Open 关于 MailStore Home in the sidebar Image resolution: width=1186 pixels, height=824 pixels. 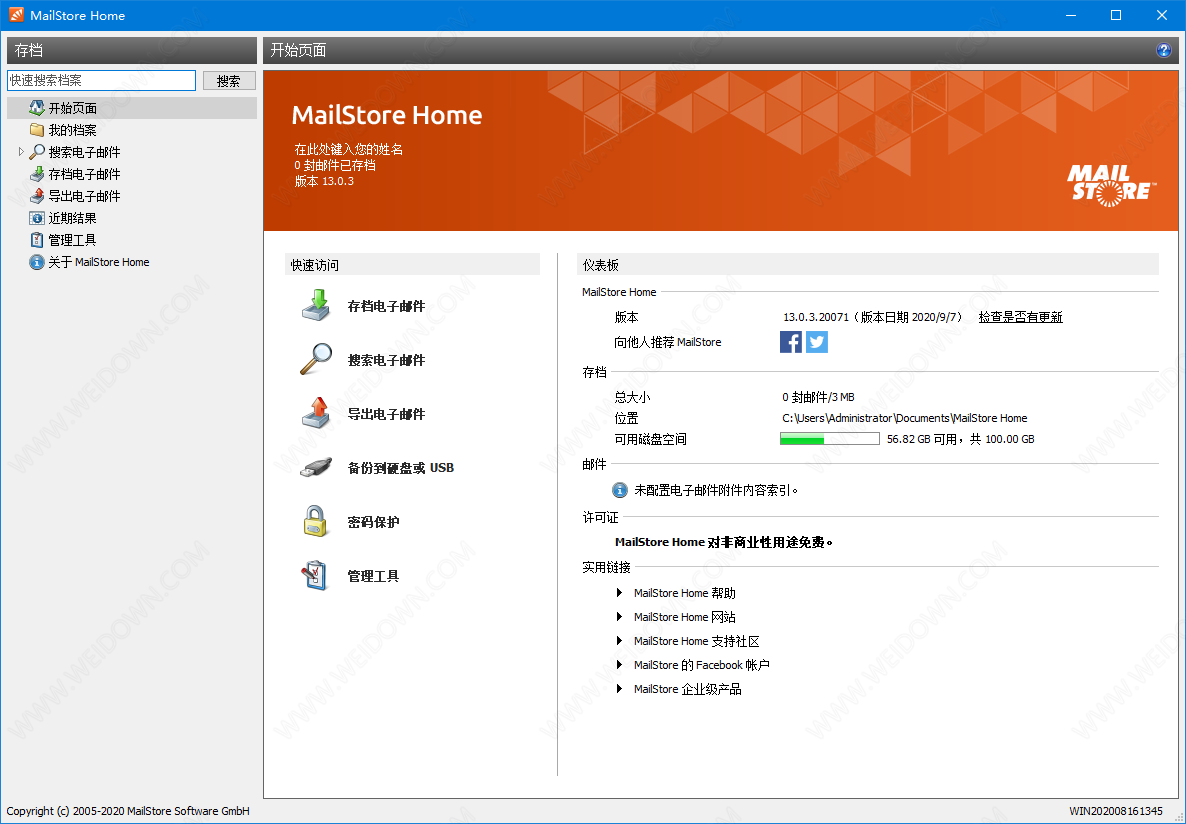coord(99,262)
